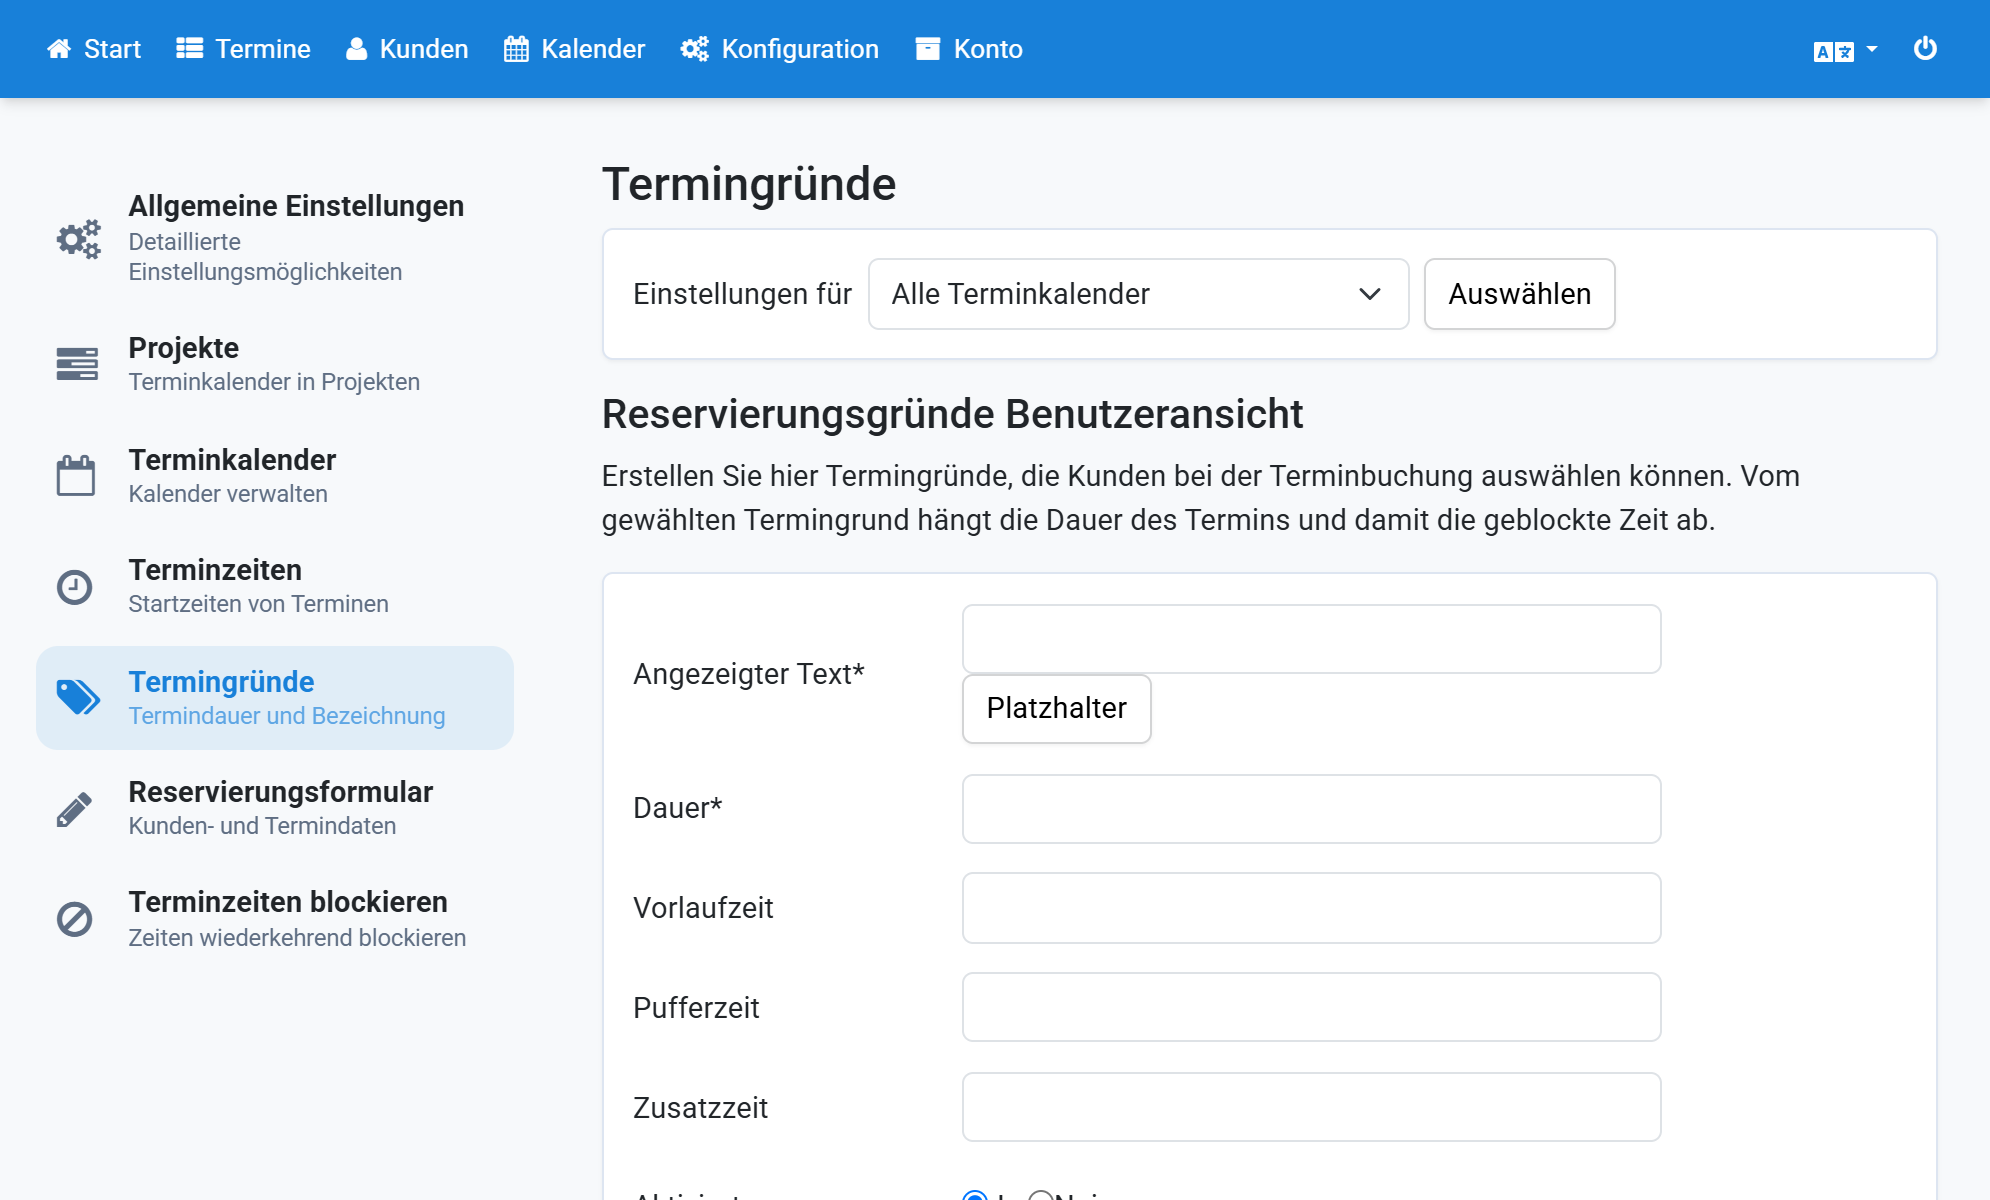Click the Auswählen button
1990x1200 pixels.
[1519, 294]
